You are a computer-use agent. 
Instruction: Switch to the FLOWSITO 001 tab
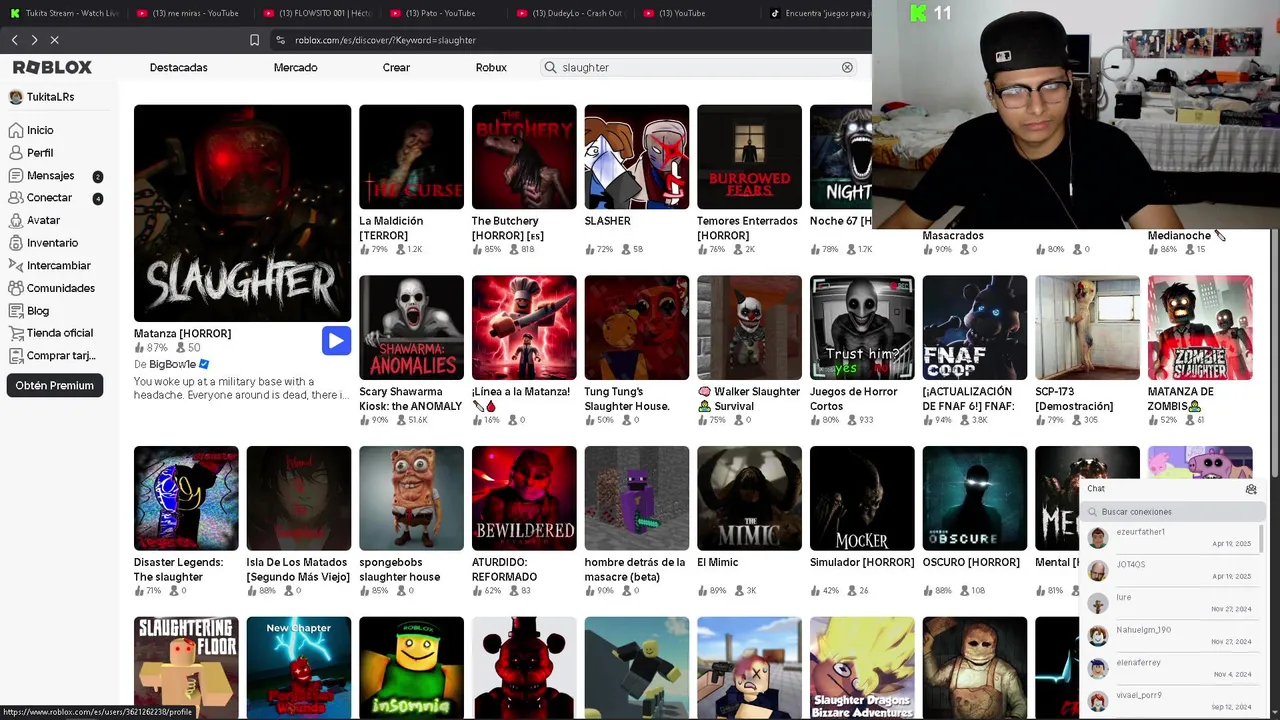pyautogui.click(x=317, y=13)
